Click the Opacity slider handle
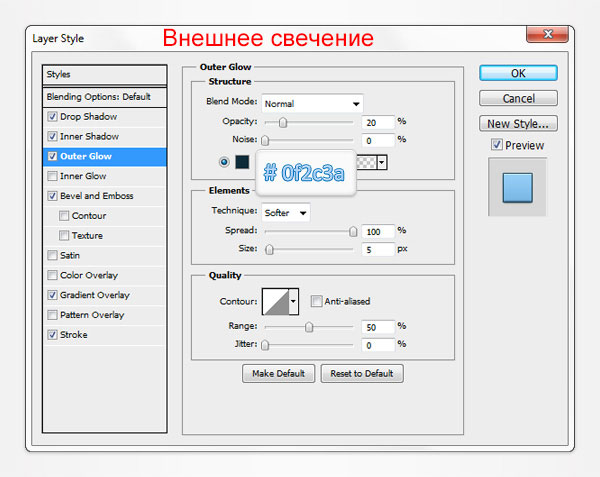 (x=283, y=122)
